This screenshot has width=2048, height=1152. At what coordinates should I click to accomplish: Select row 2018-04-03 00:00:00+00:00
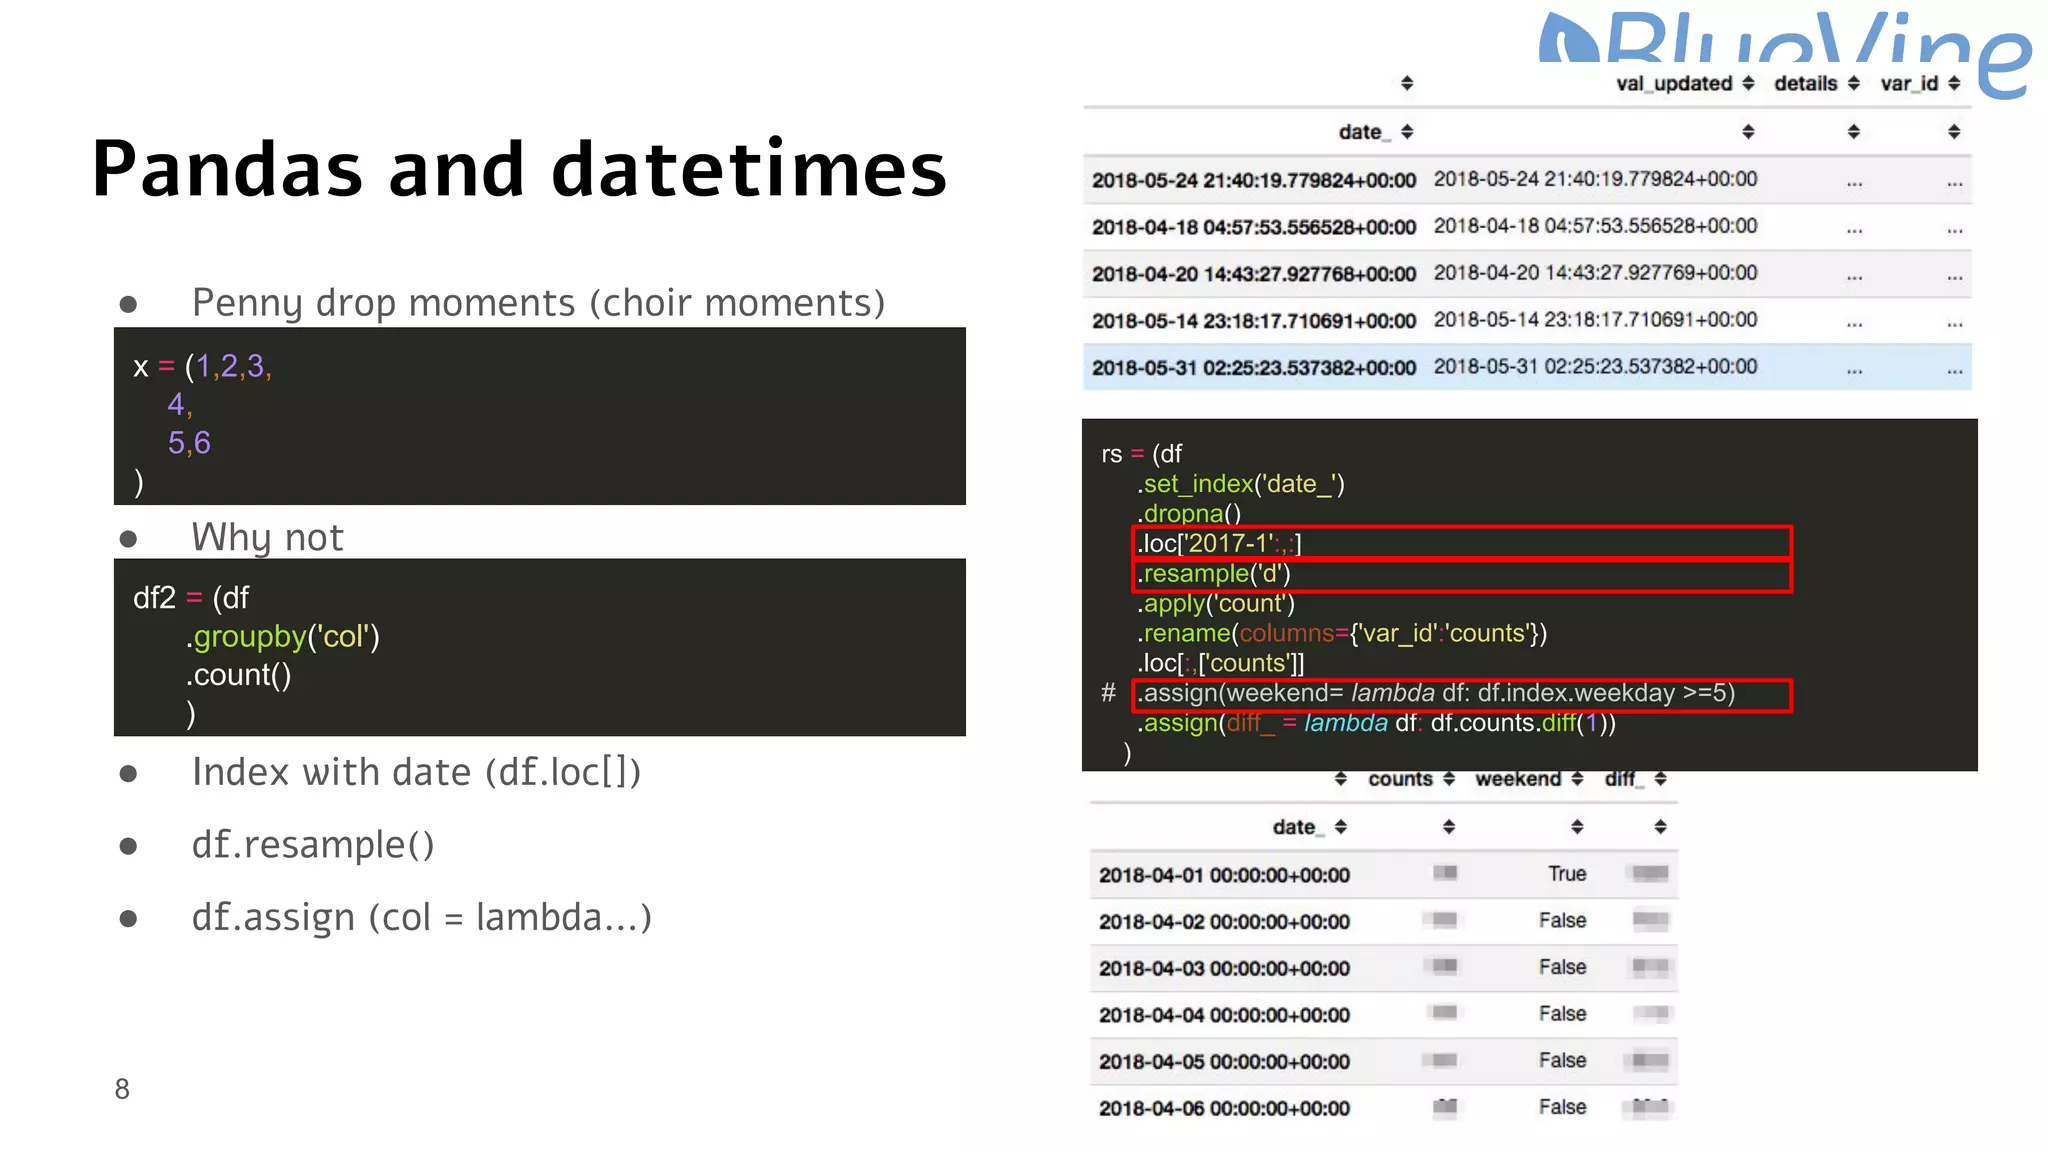coord(1383,968)
